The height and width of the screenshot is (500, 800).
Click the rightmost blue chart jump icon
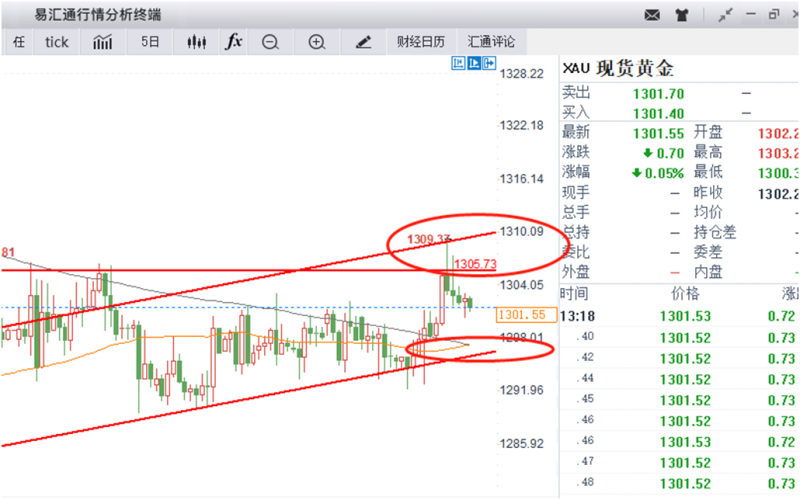click(489, 63)
